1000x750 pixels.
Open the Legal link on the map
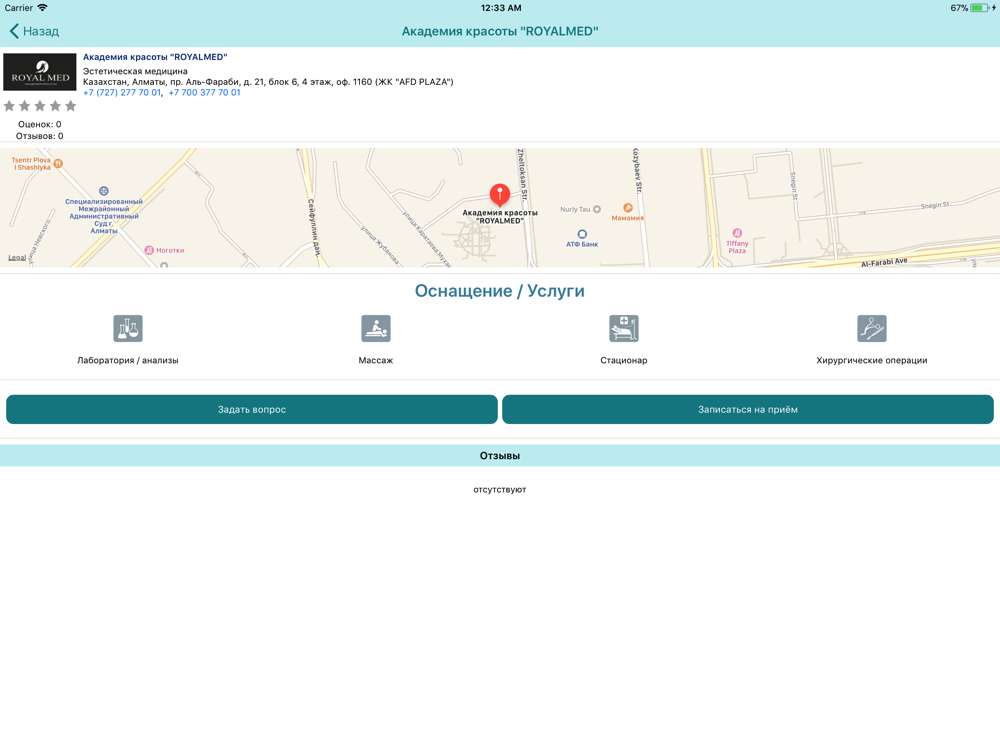coord(17,258)
